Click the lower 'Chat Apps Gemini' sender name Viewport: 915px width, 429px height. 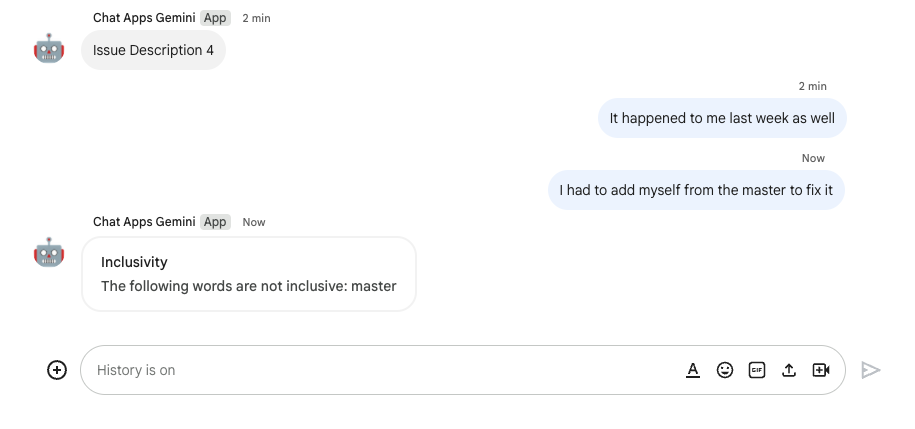click(144, 222)
